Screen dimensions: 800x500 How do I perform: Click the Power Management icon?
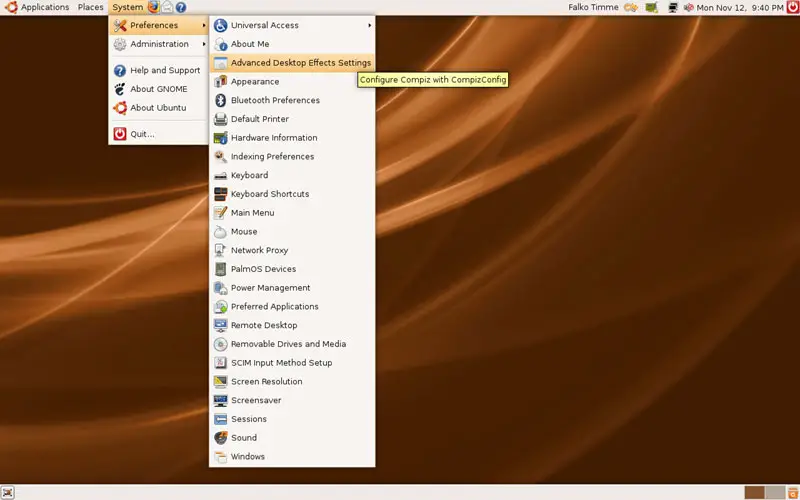[x=220, y=288]
